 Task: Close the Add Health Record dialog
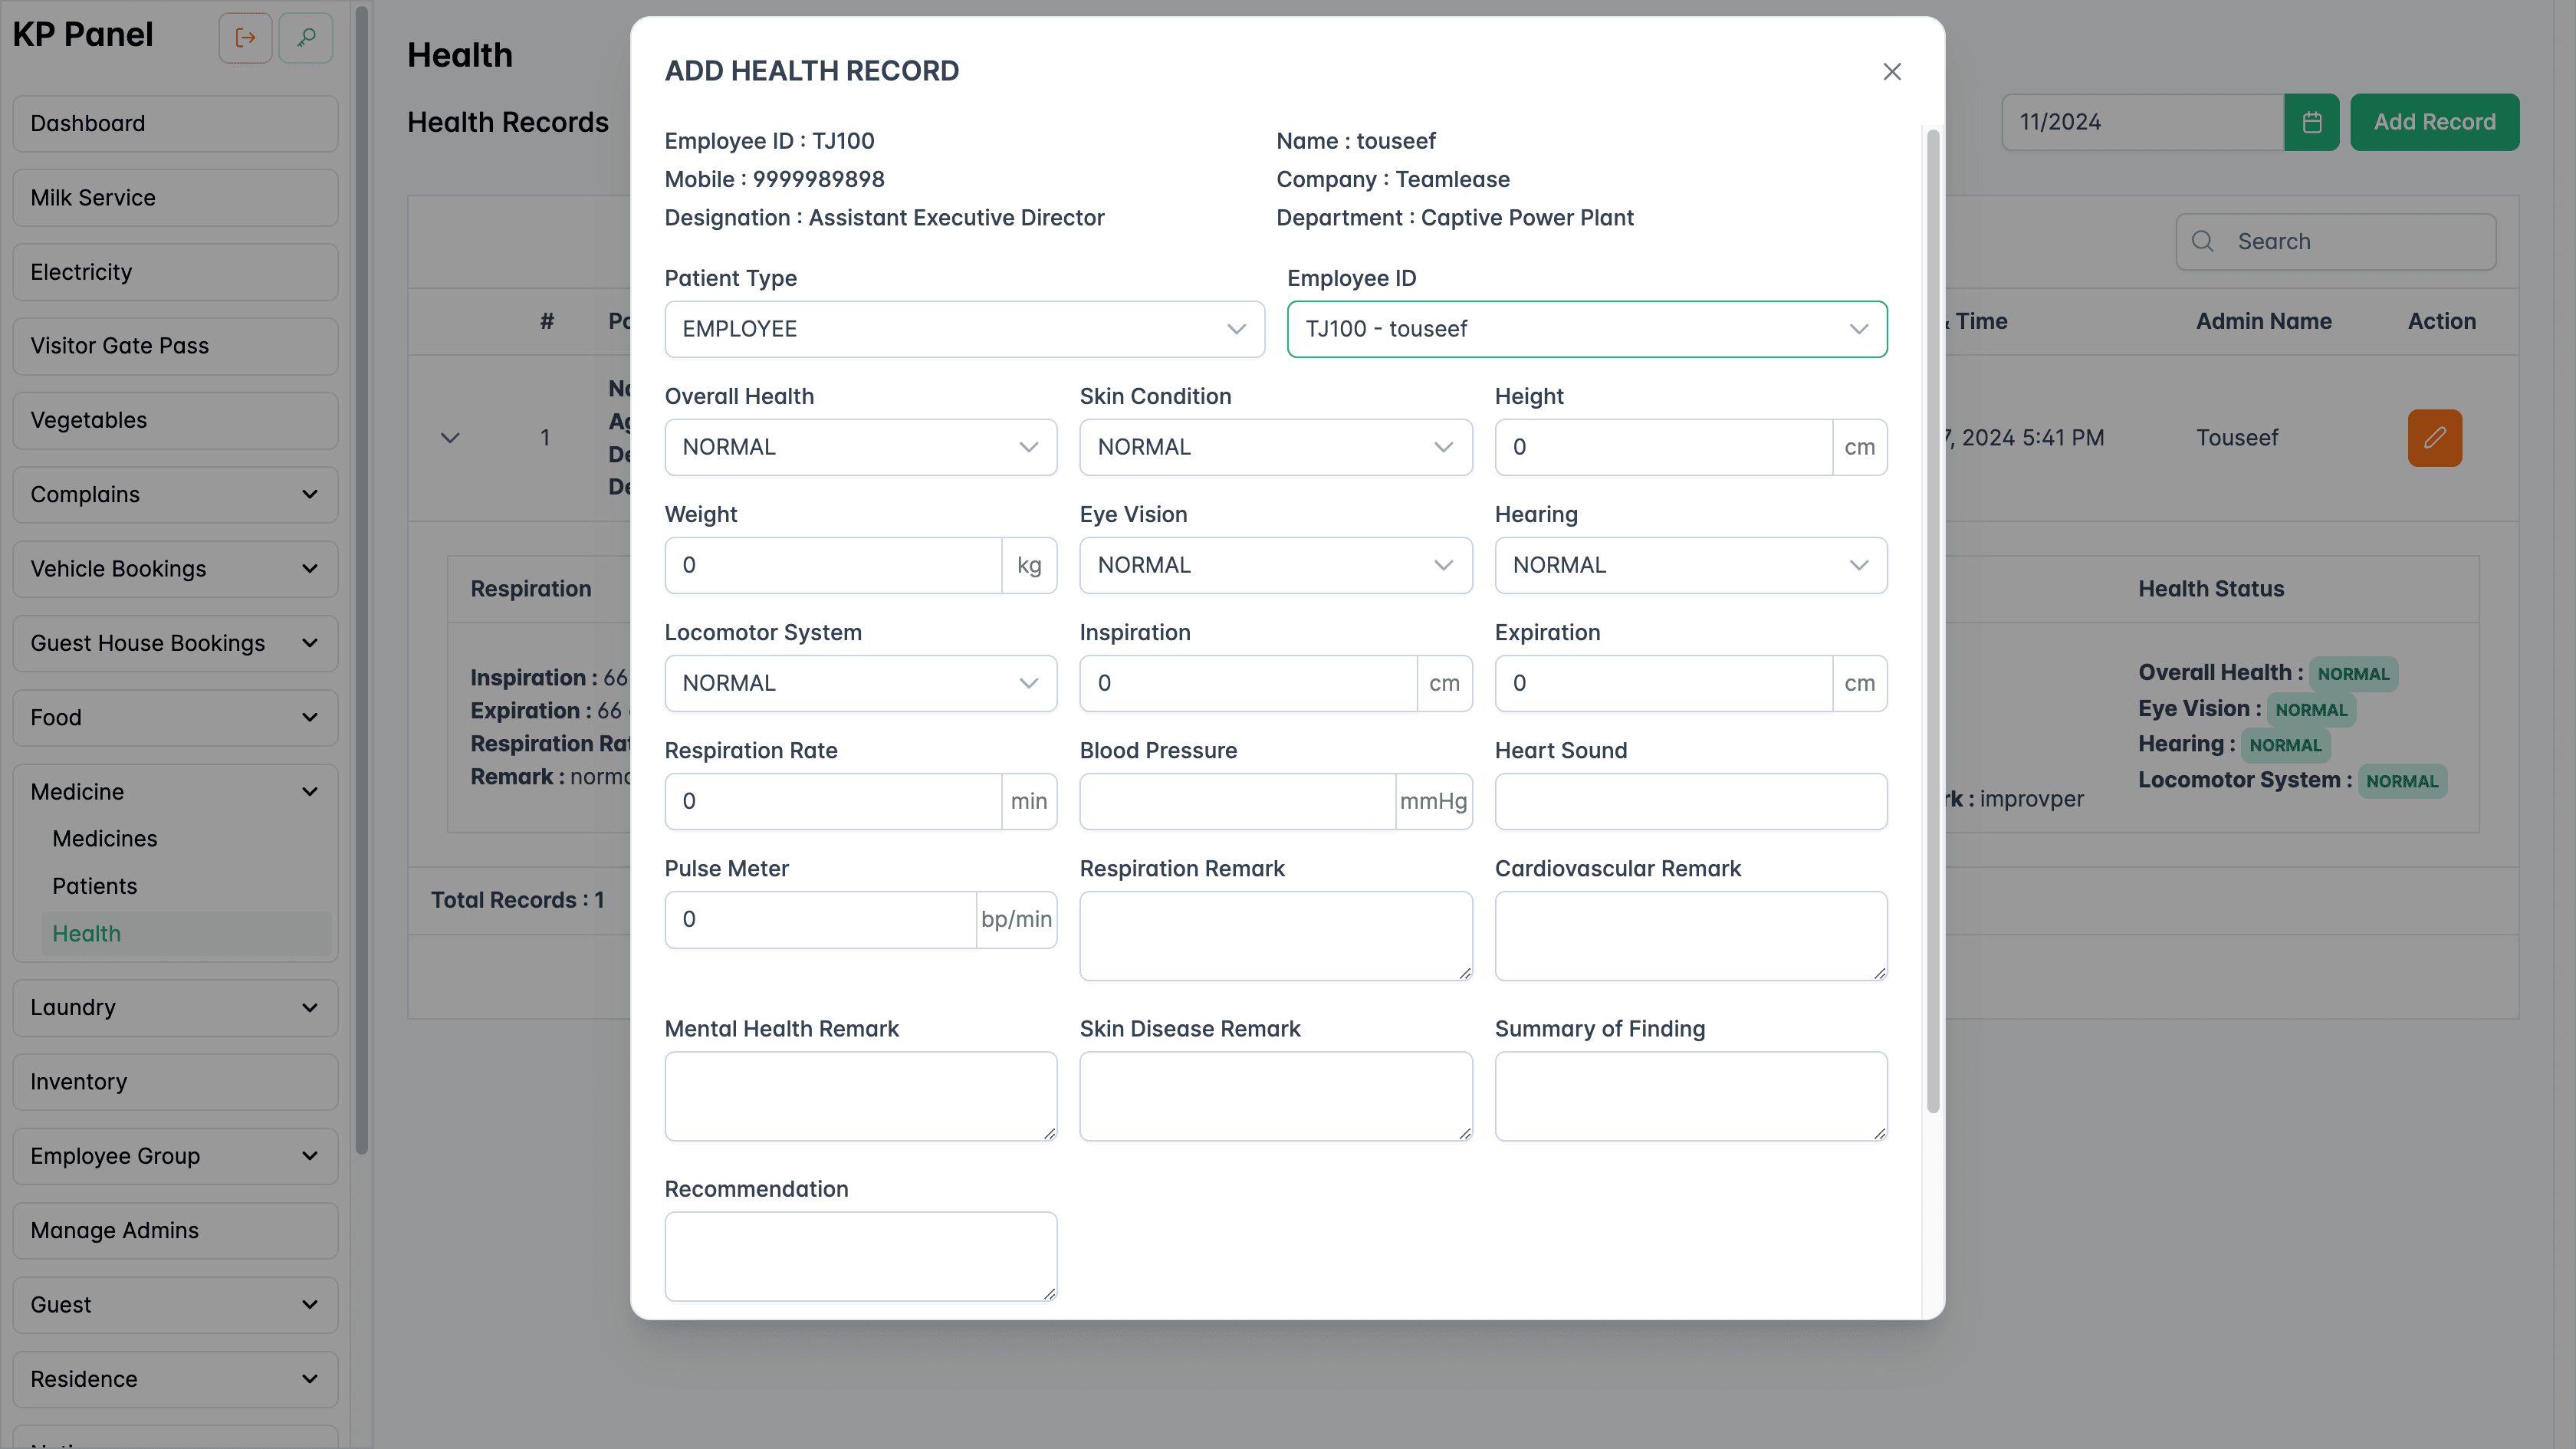click(1891, 71)
